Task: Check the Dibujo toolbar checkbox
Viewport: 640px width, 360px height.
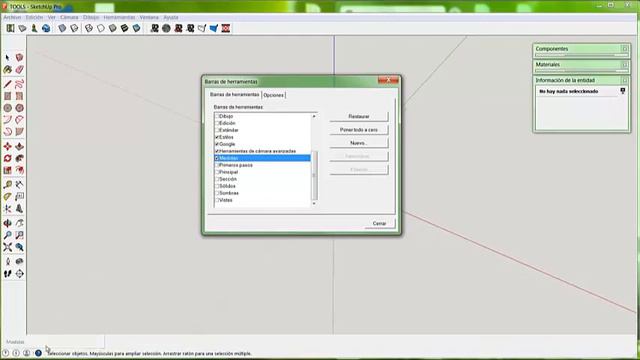Action: pos(218,116)
